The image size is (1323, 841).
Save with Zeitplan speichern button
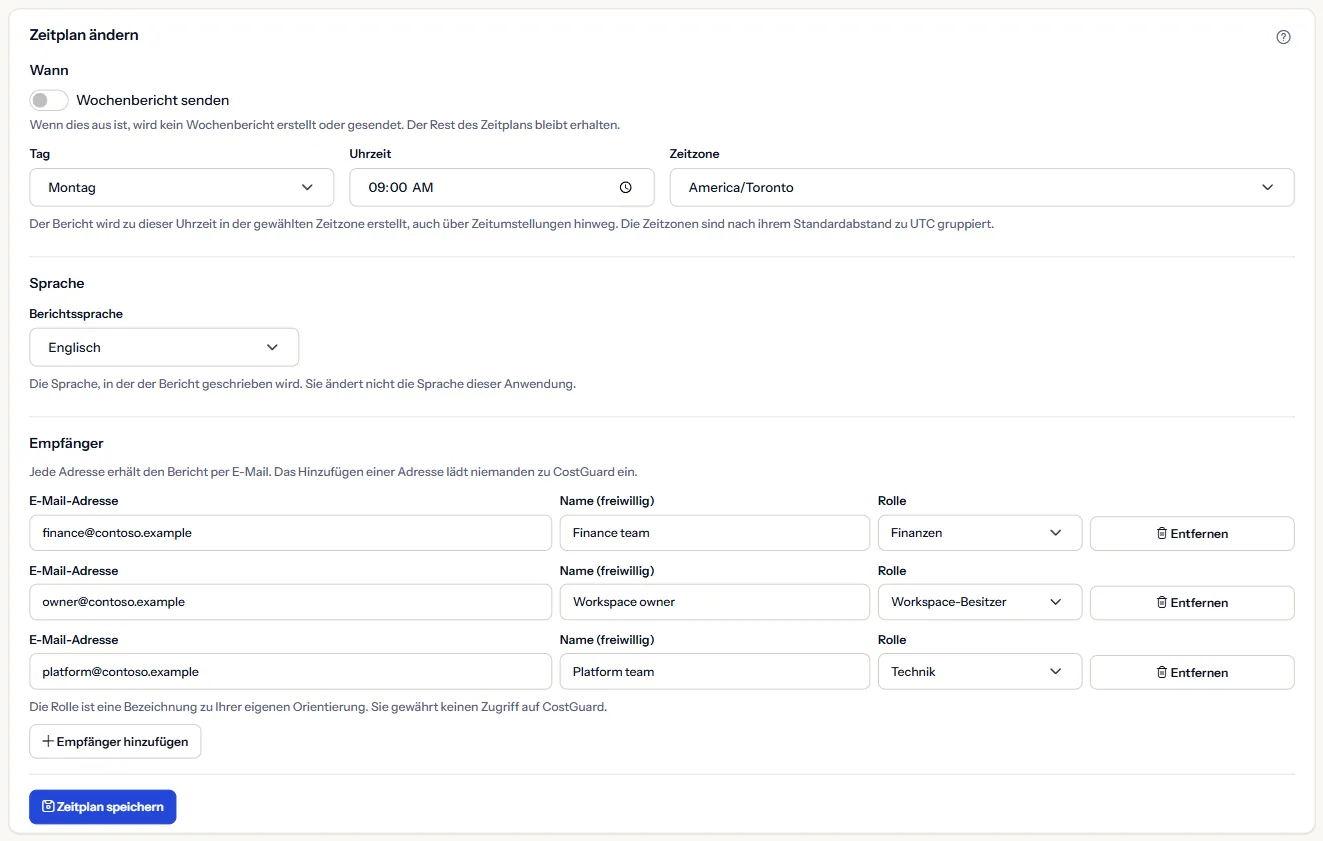pyautogui.click(x=103, y=807)
